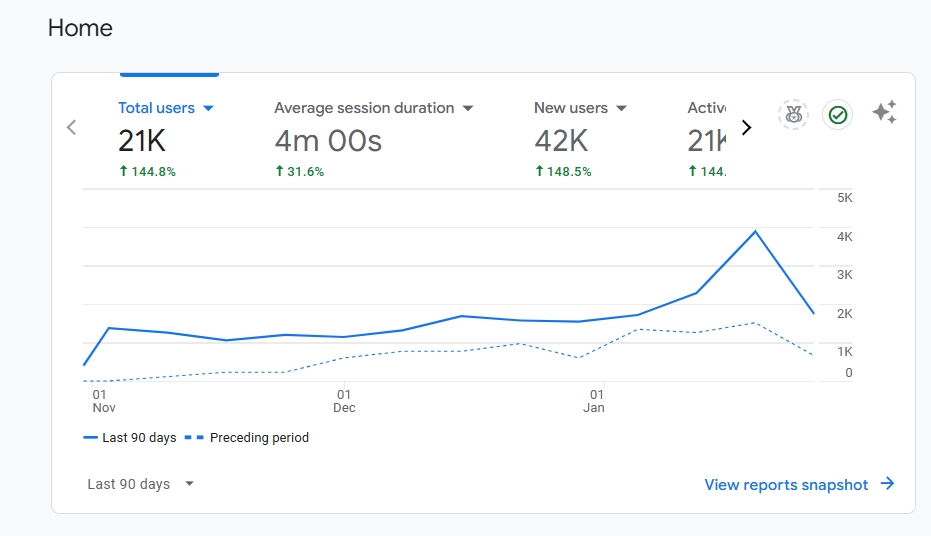Open the Total users metric dropdown
The width and height of the screenshot is (931, 536).
(209, 108)
